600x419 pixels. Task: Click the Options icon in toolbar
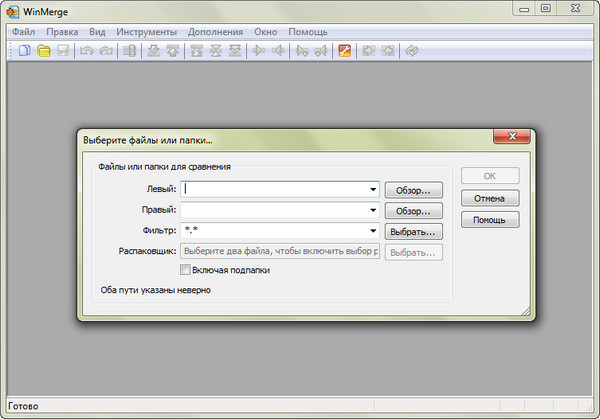coord(344,51)
